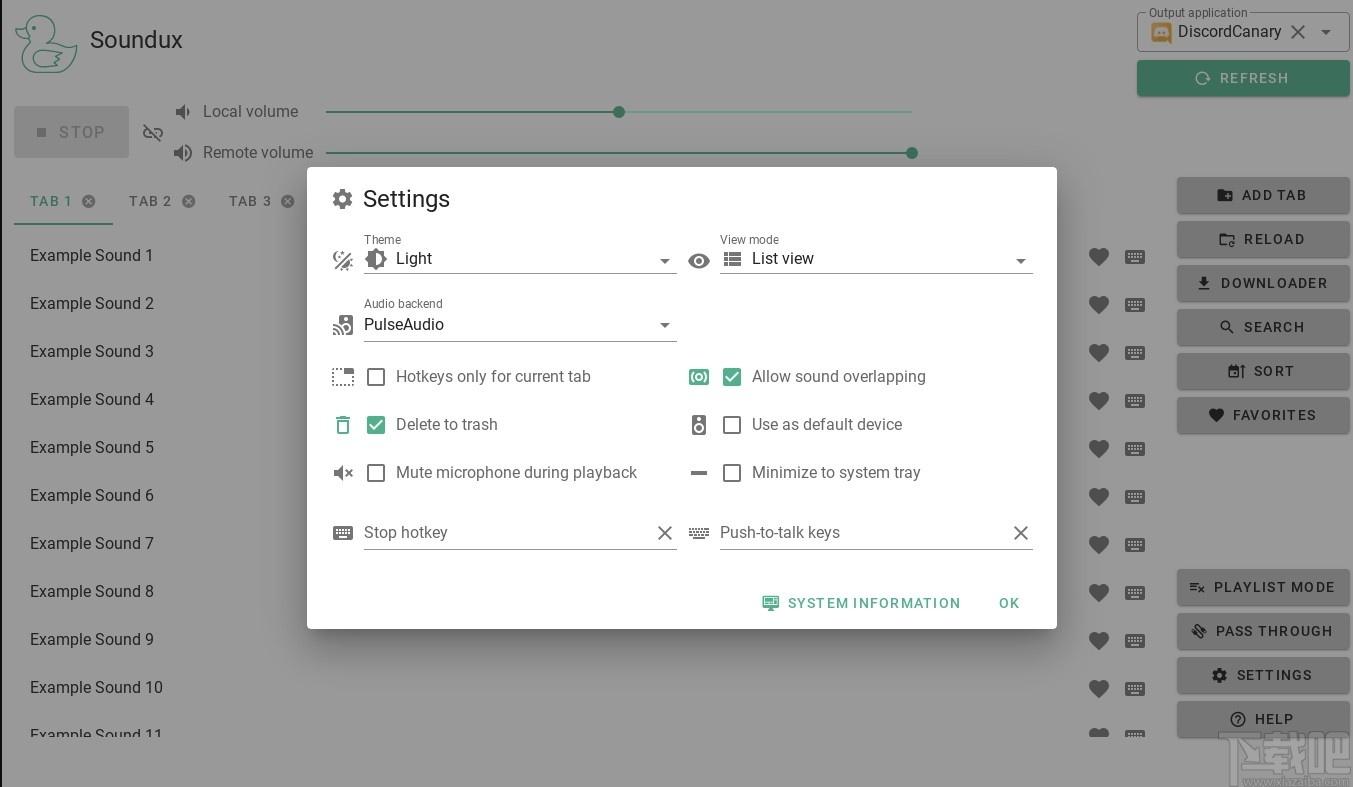Open System Information

click(x=861, y=603)
